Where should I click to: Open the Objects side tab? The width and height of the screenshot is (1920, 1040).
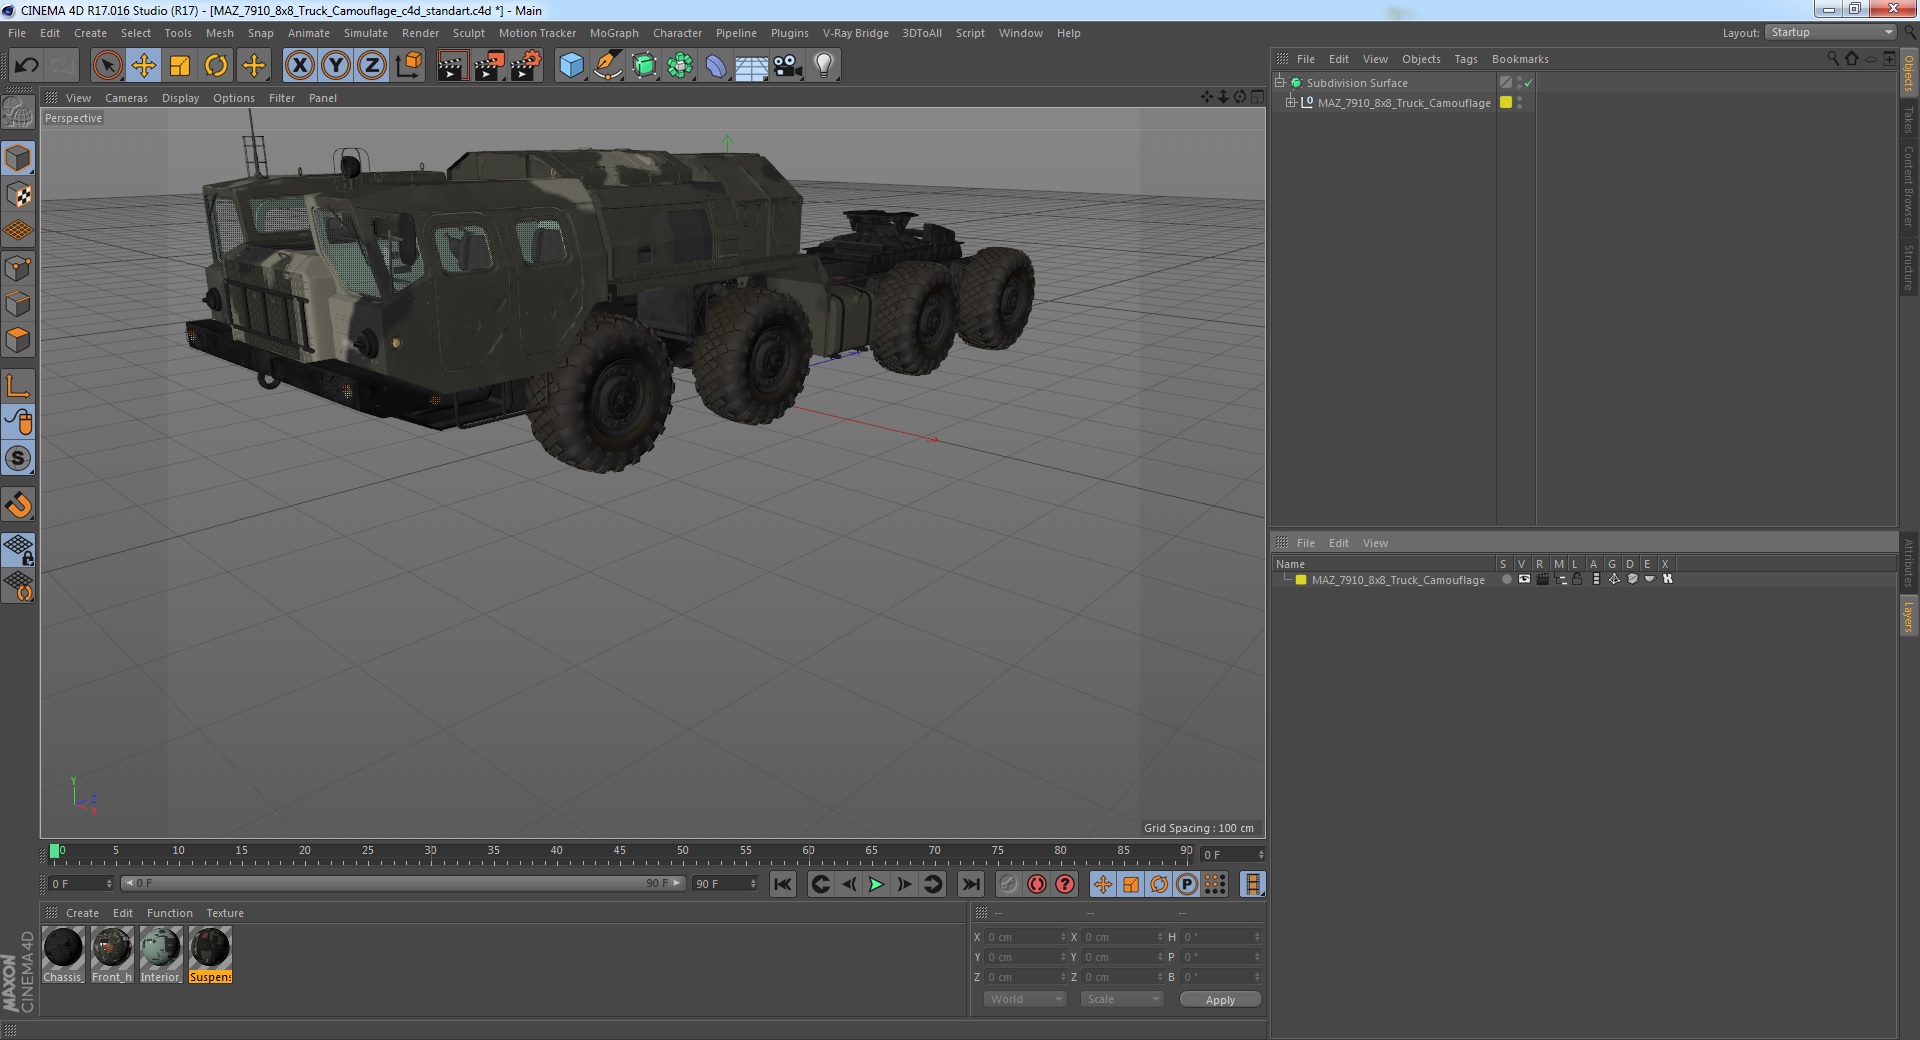[1908, 73]
